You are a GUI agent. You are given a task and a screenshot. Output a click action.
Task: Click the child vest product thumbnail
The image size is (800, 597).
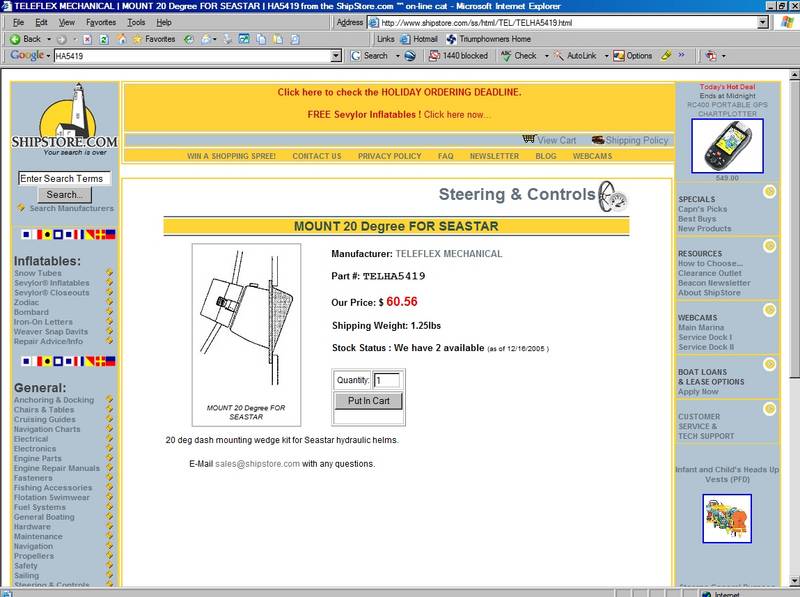(x=727, y=518)
